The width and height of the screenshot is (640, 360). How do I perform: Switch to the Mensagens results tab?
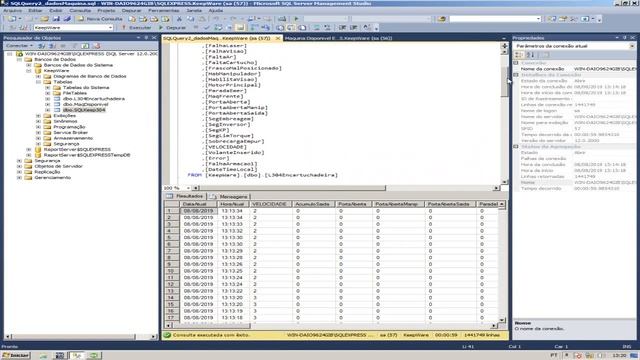tap(229, 196)
